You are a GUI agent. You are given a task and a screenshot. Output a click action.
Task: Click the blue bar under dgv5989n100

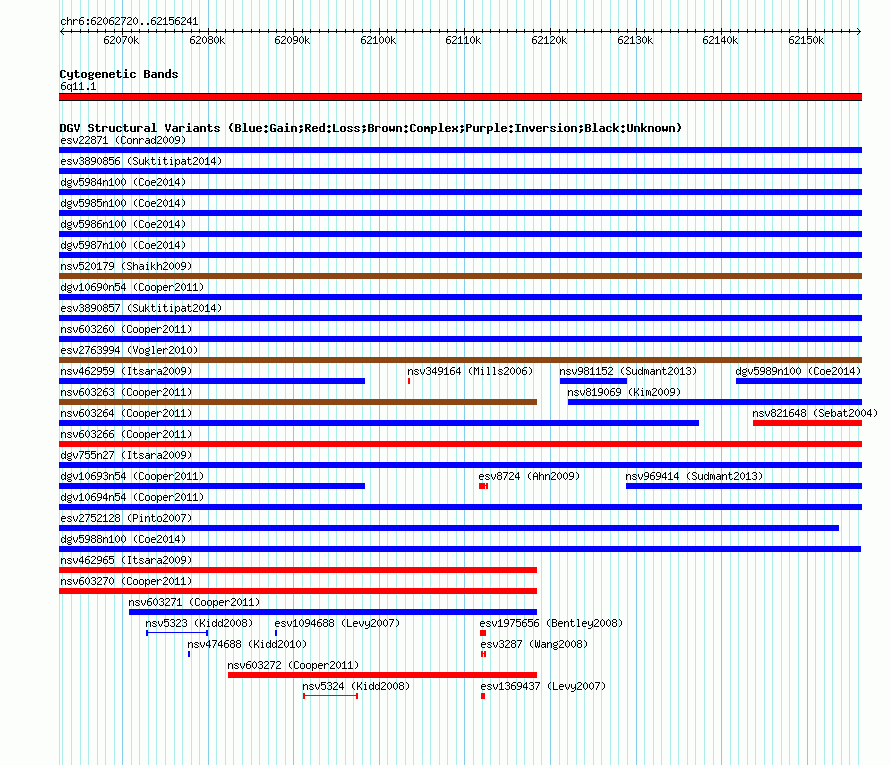pos(799,381)
